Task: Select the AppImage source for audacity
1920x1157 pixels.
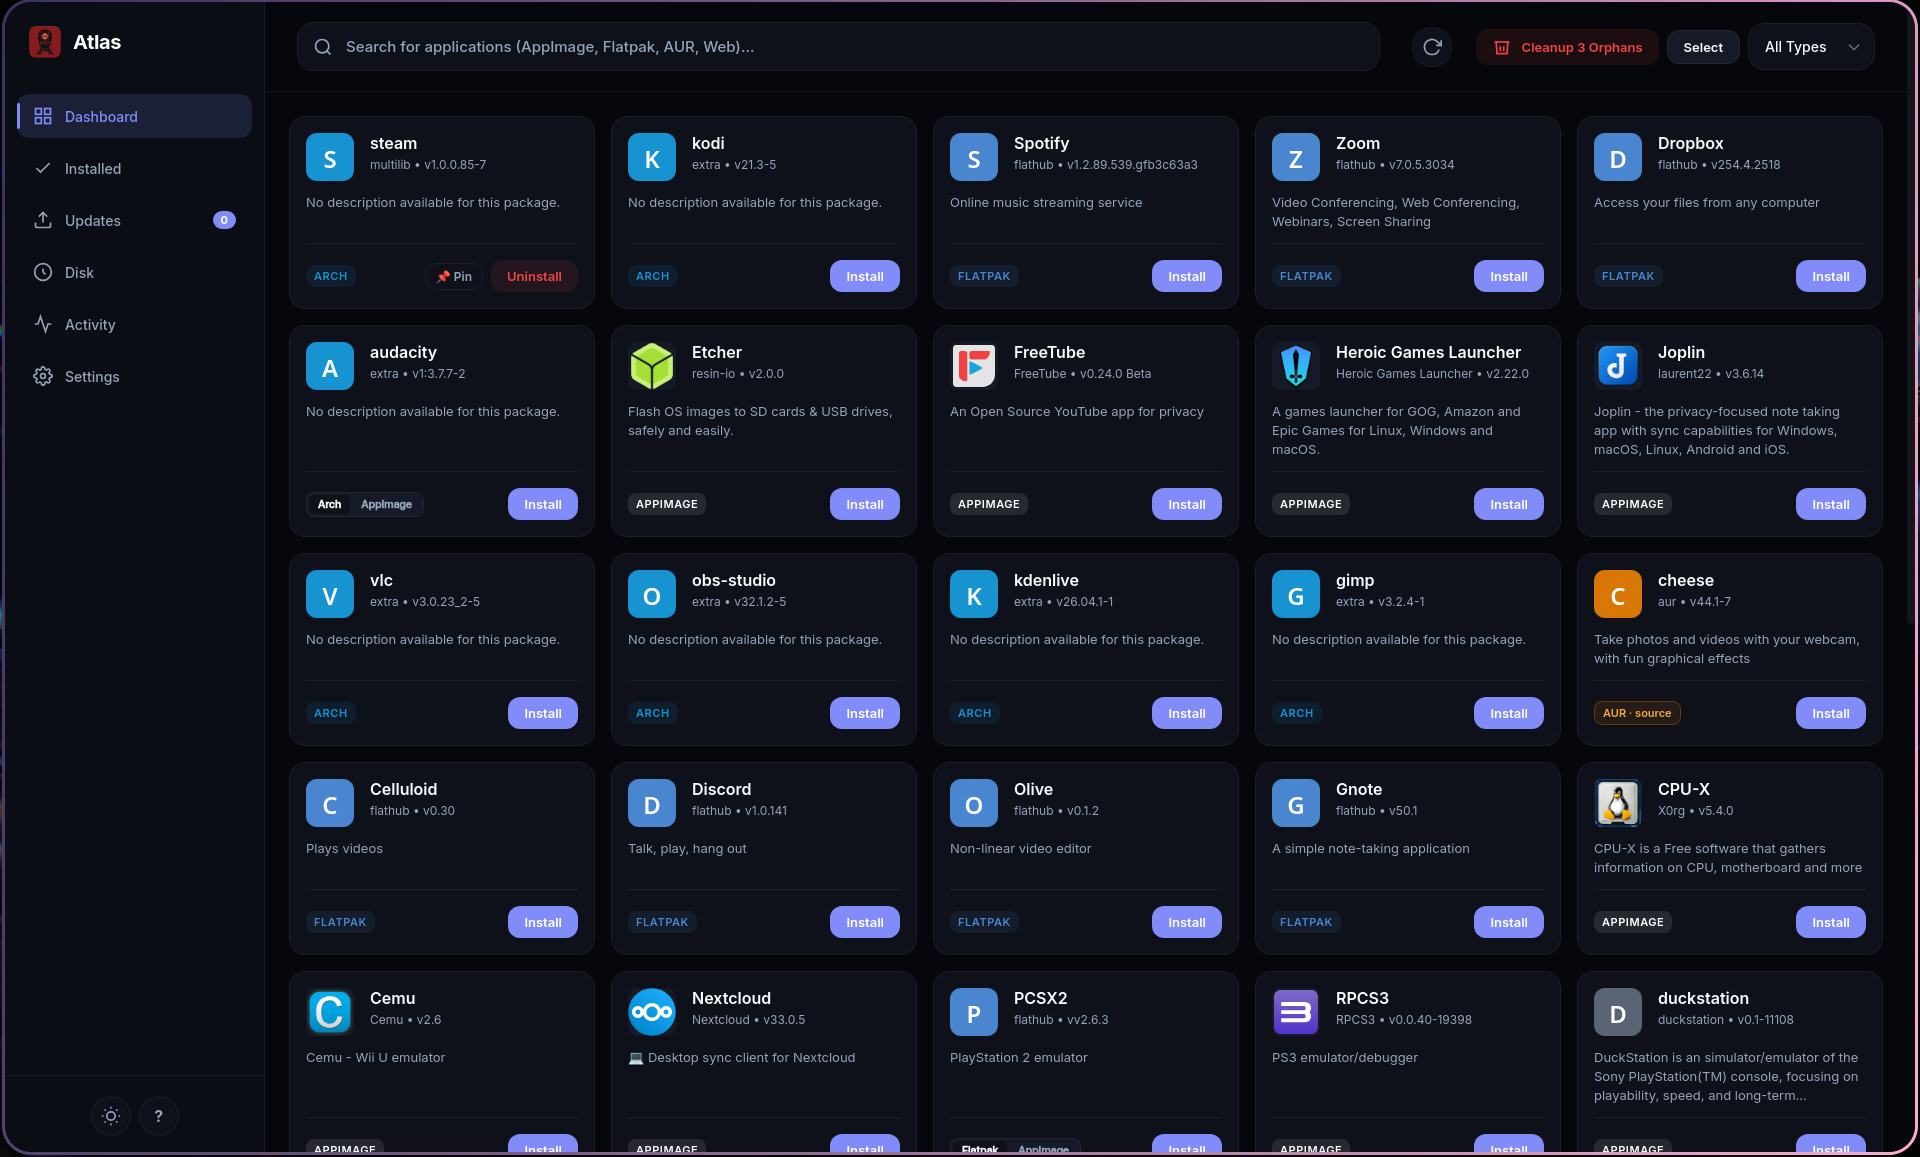Action: pyautogui.click(x=386, y=504)
